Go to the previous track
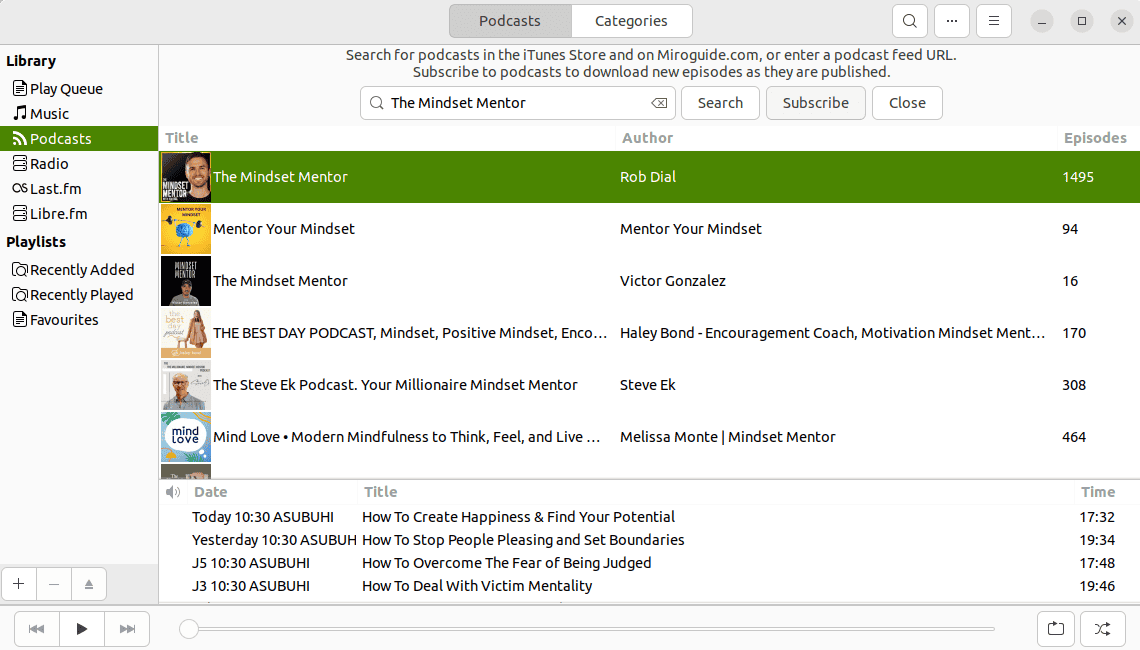This screenshot has width=1140, height=650. [36, 629]
